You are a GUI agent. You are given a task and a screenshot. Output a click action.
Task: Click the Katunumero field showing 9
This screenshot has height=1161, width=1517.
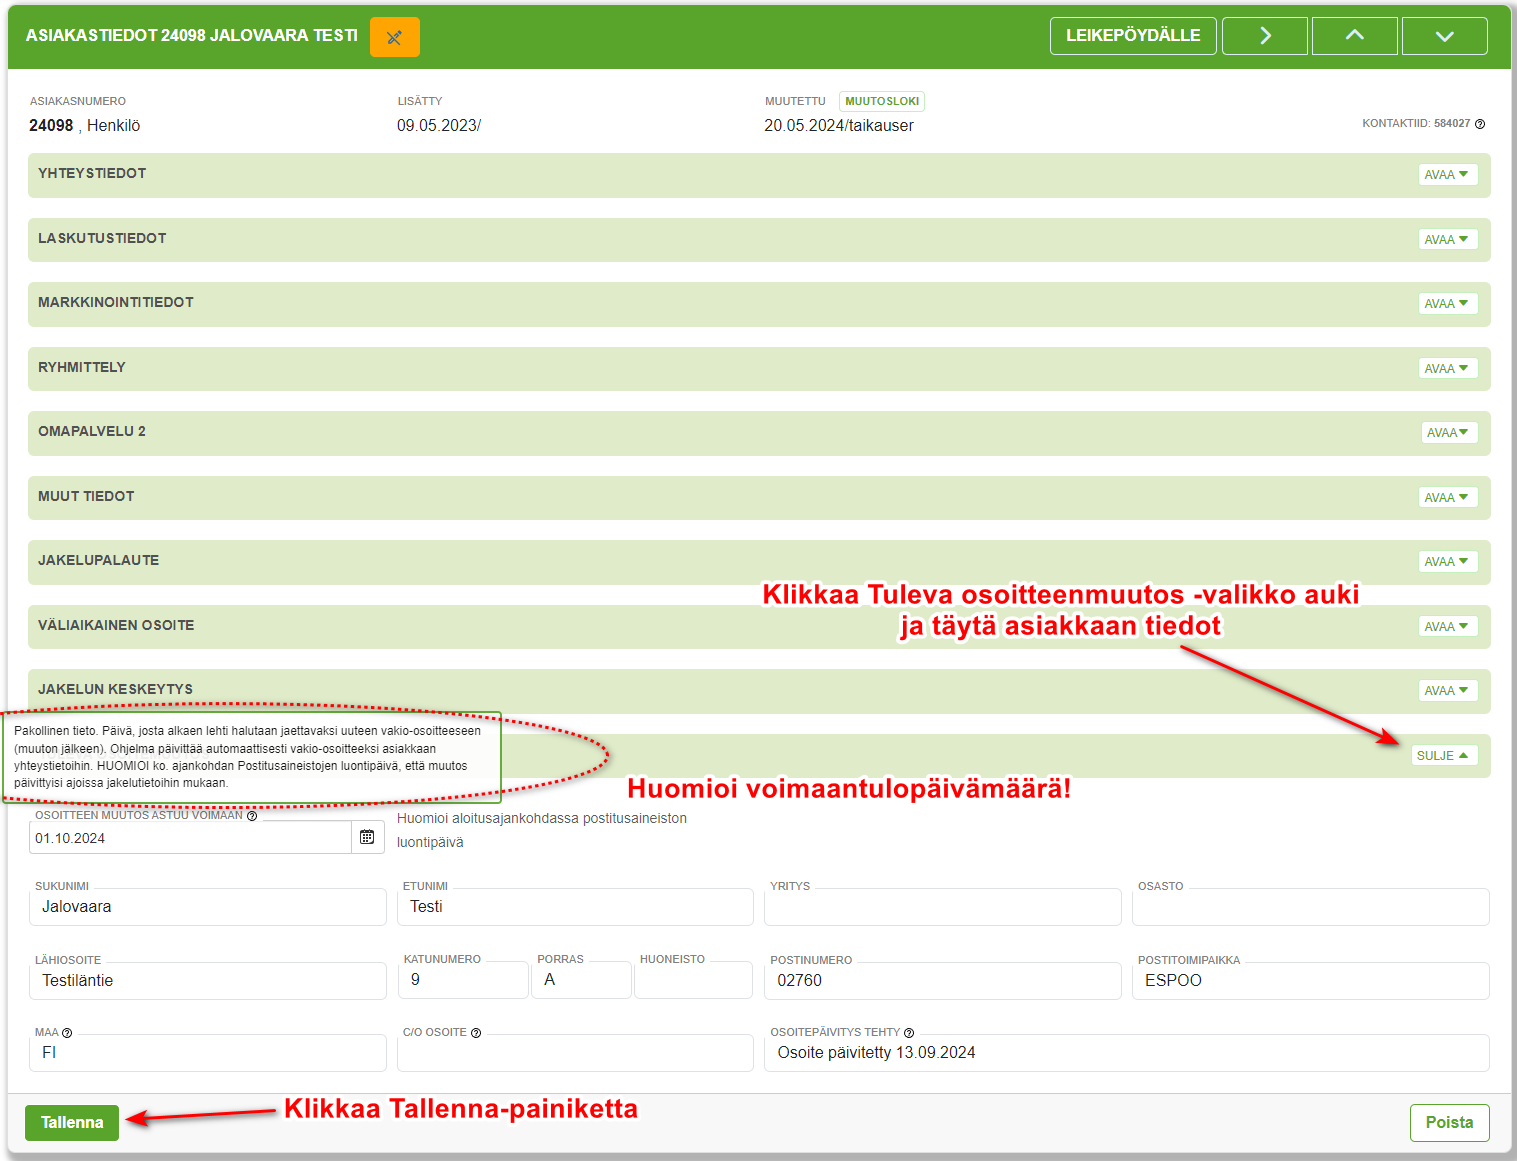tap(463, 980)
